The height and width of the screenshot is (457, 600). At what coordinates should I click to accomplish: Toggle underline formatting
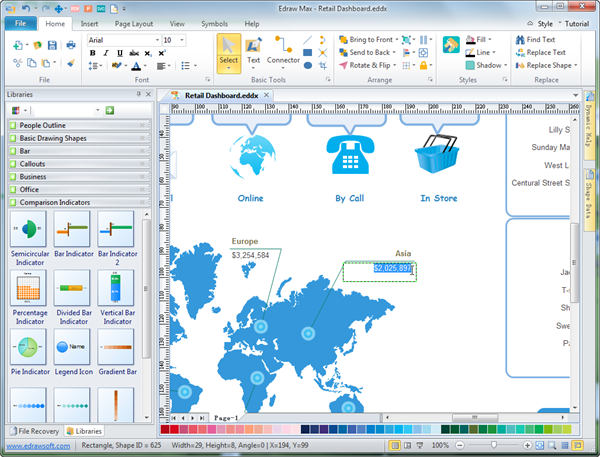coord(118,53)
